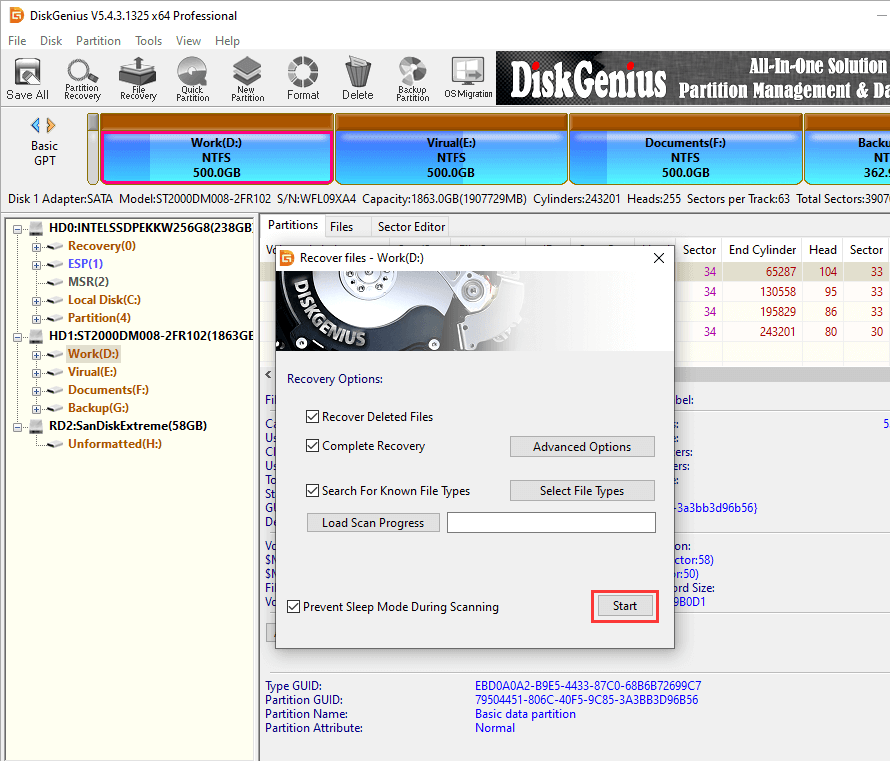Select the Quick Partition icon
The image size is (890, 761).
click(x=192, y=79)
